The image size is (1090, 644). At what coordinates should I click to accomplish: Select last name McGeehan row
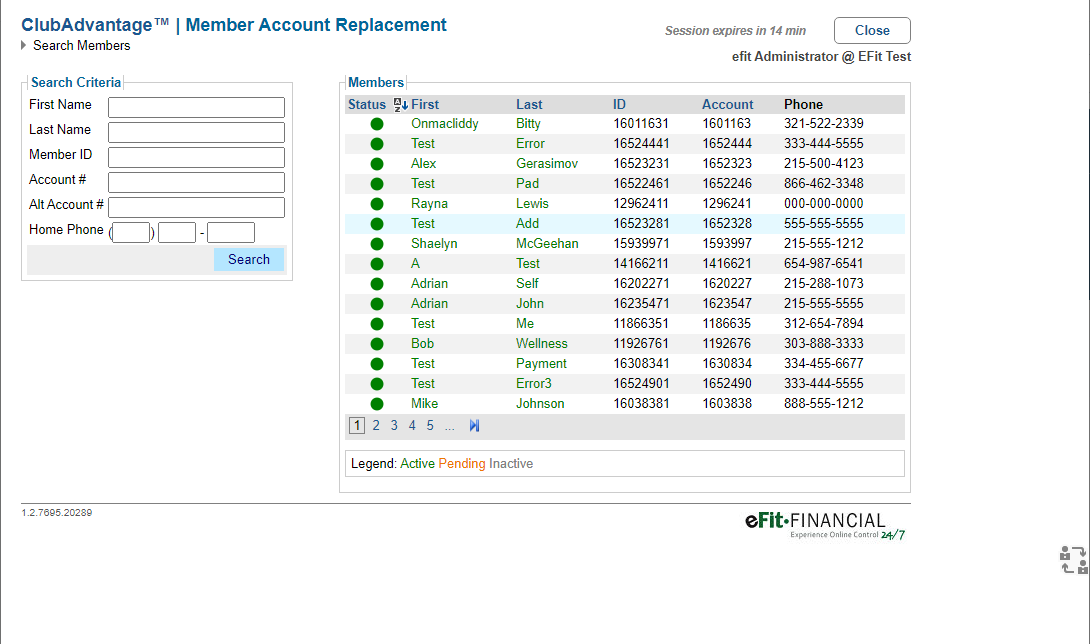(547, 243)
